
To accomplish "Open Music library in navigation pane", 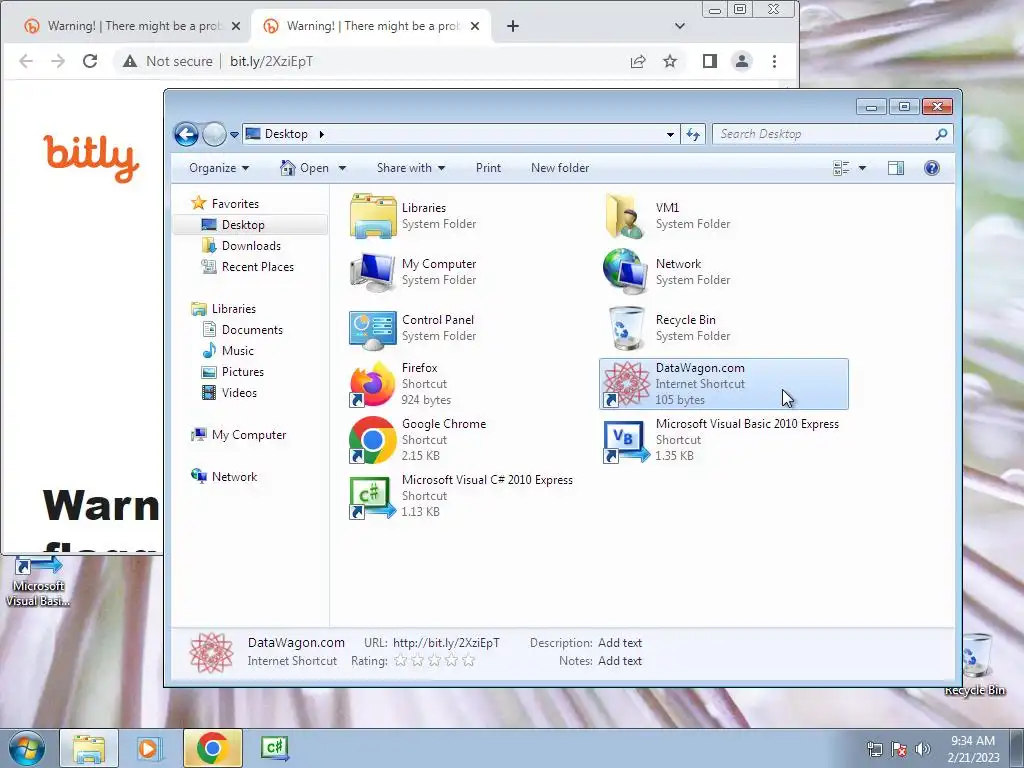I will click(228, 351).
